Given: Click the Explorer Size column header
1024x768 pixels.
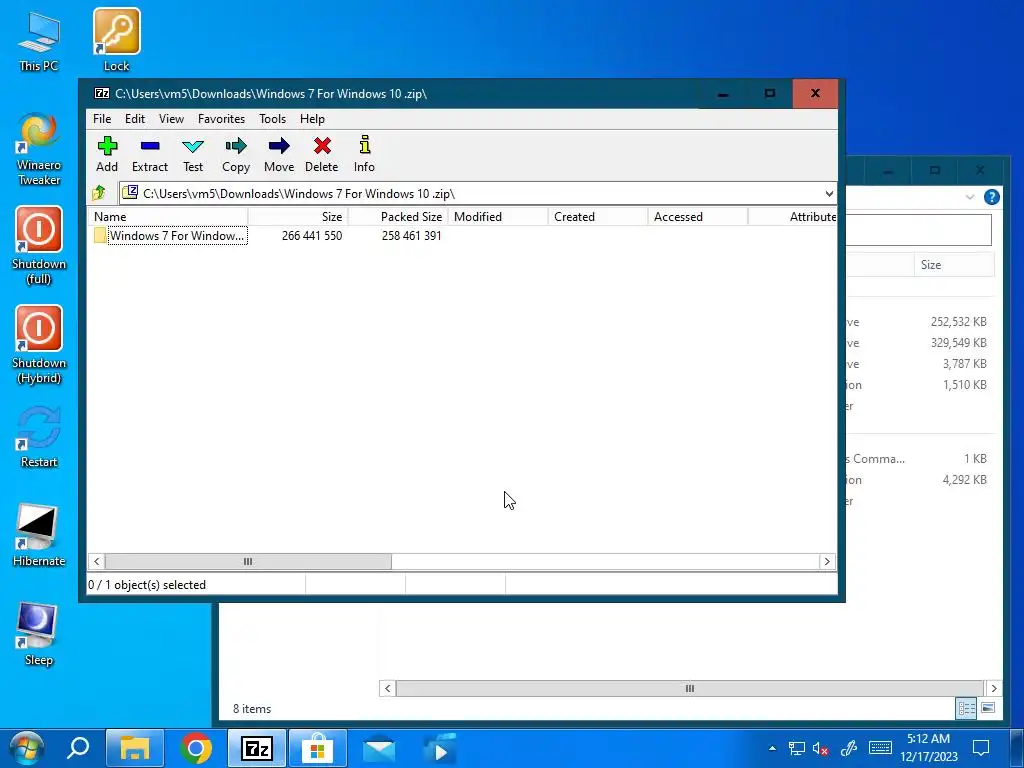Looking at the screenshot, I should [953, 264].
